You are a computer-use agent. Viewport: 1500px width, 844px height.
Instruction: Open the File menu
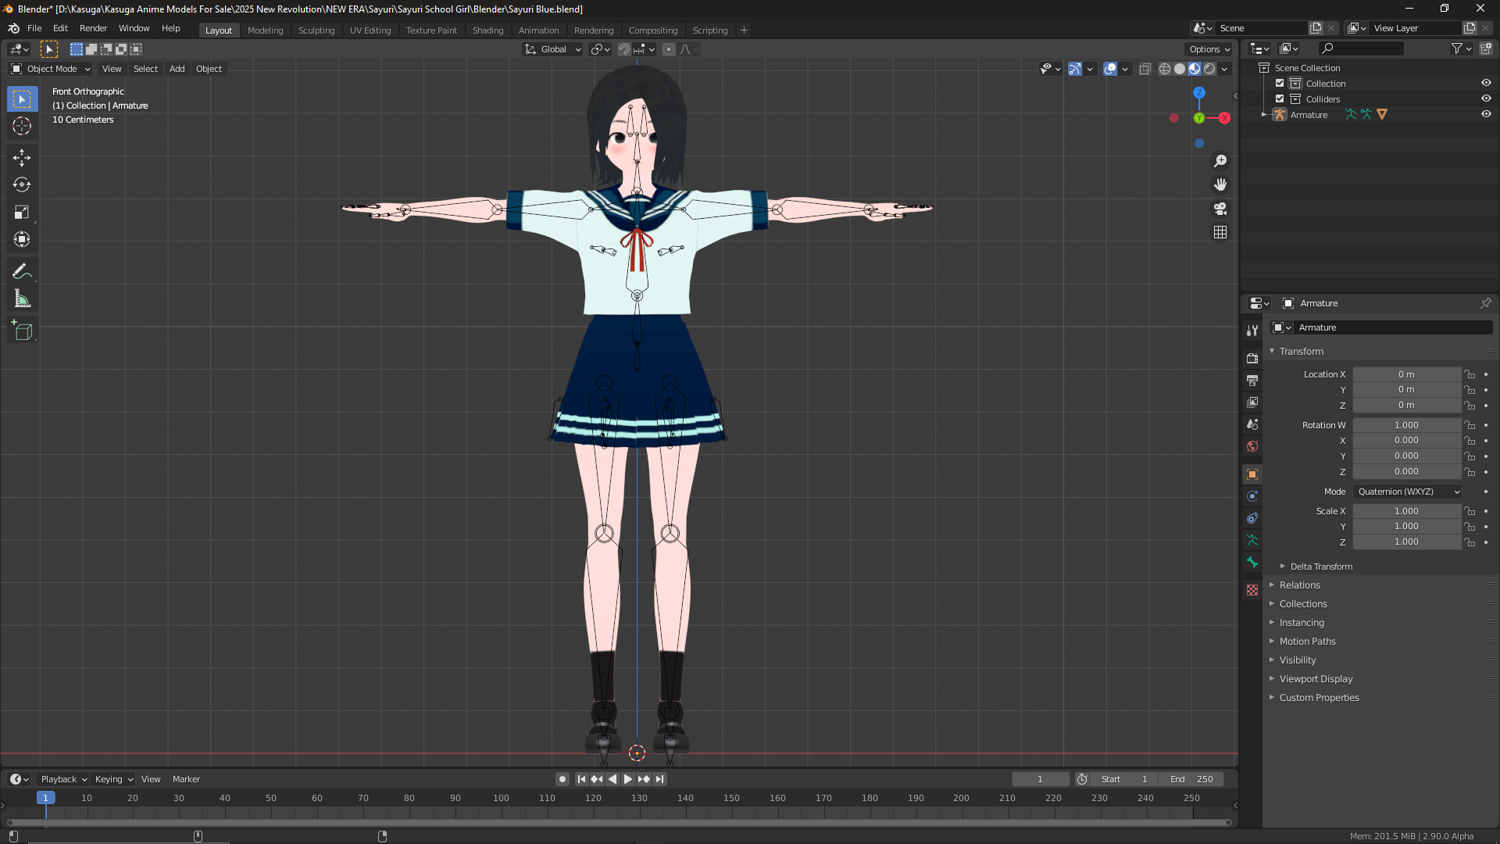click(34, 28)
